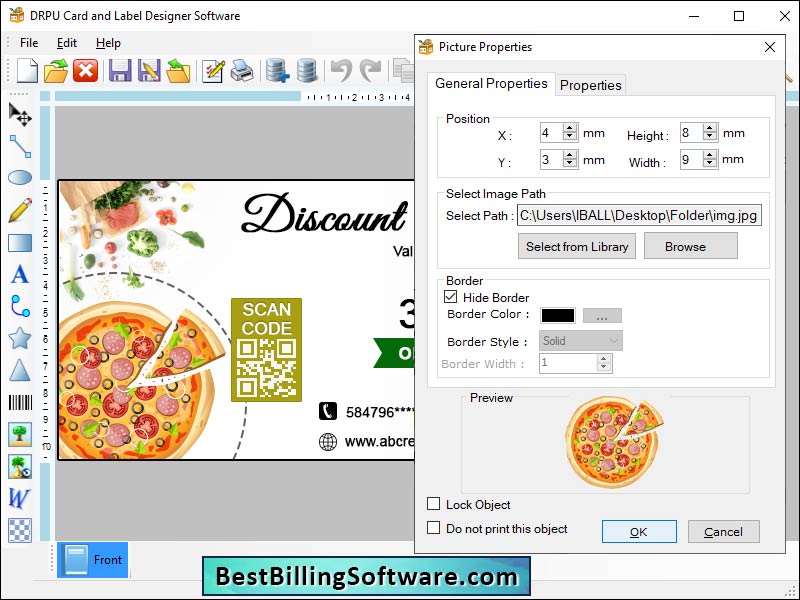Screen dimensions: 800x600
Task: Select the Text tool letter A
Action: [x=20, y=274]
